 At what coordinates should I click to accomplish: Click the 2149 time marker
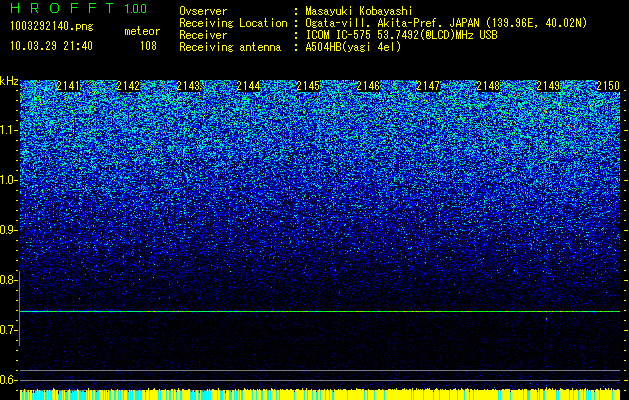point(548,86)
